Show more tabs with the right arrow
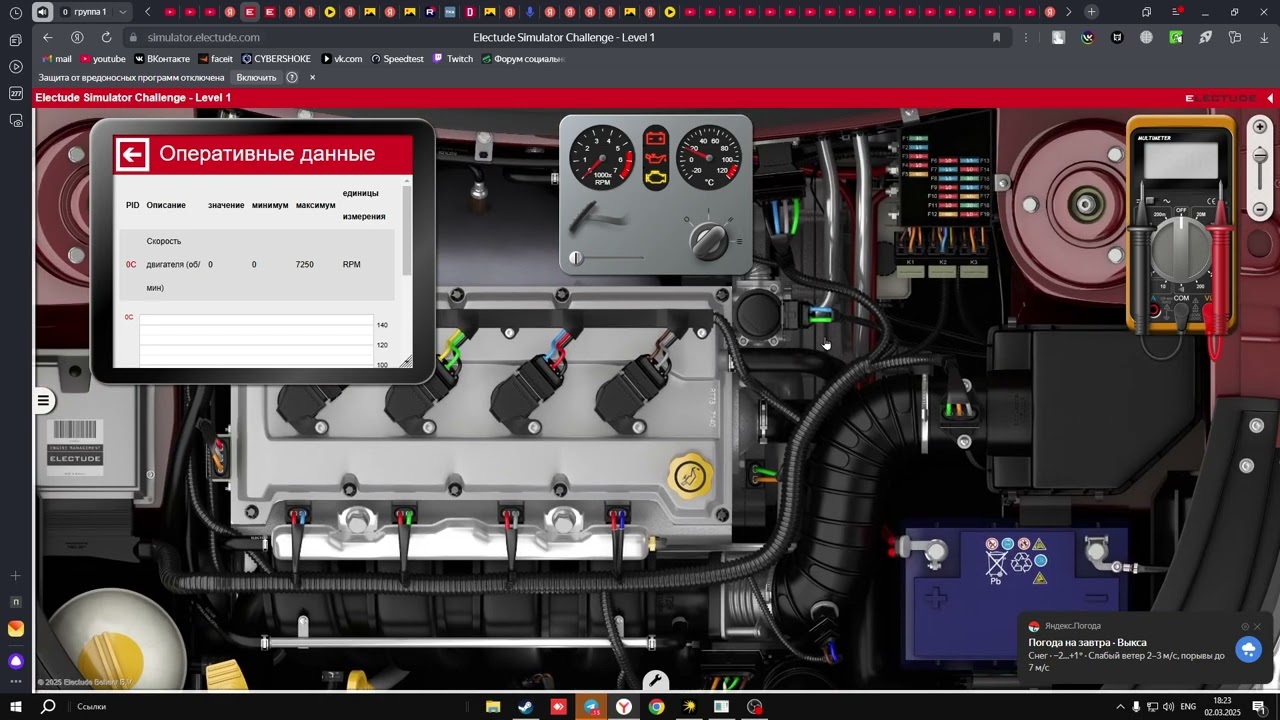 click(x=1069, y=12)
